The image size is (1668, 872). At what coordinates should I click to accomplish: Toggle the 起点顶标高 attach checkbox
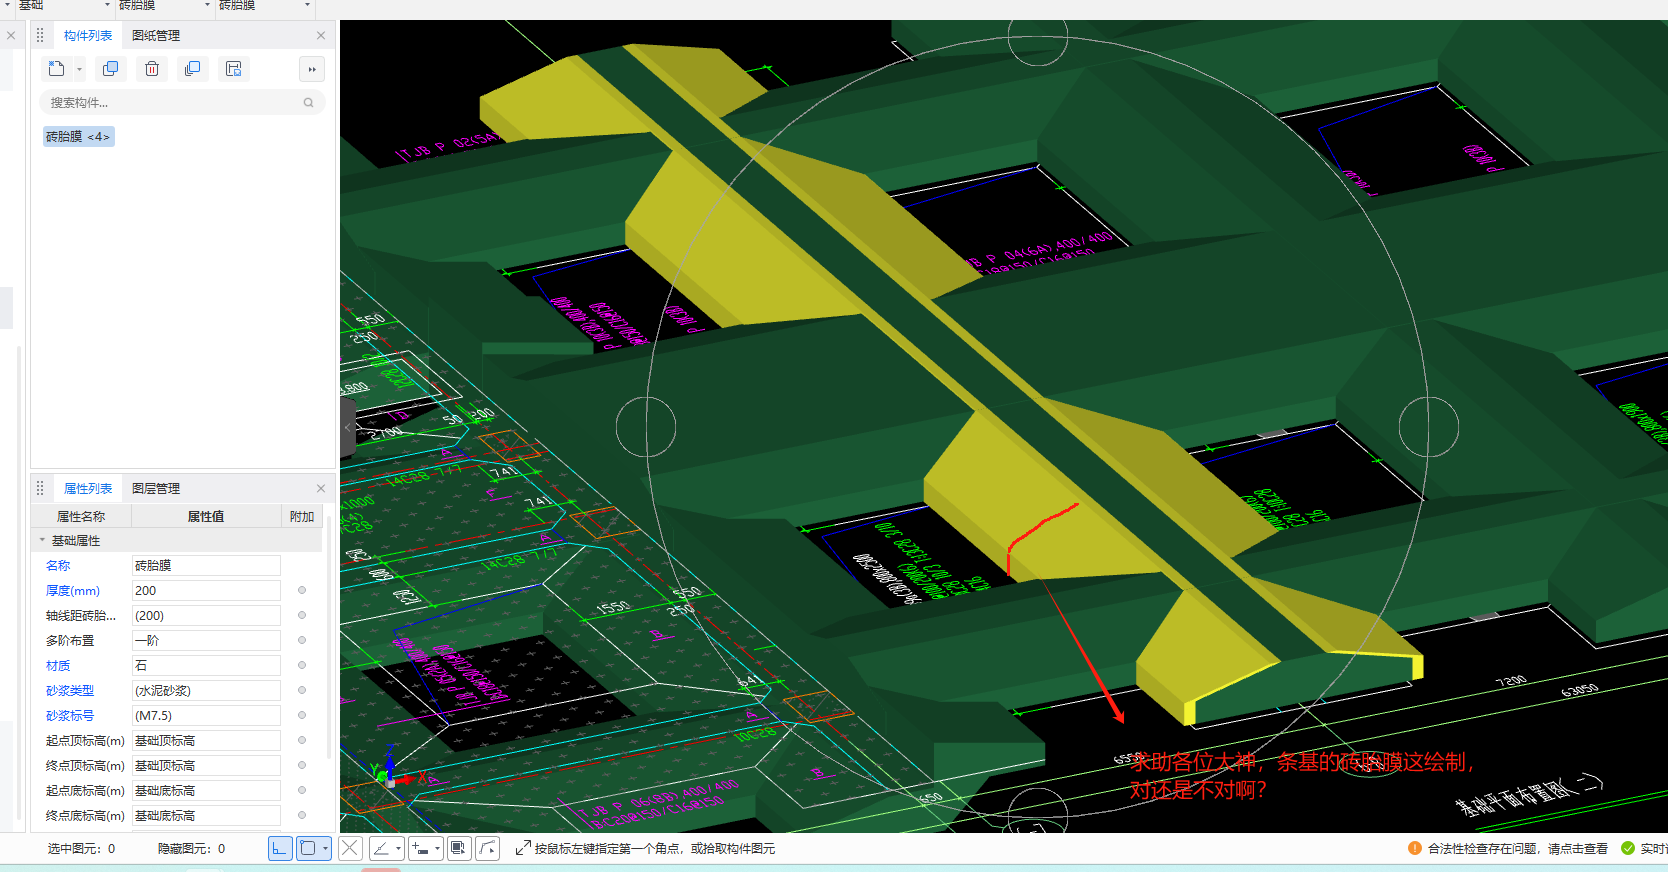[302, 740]
